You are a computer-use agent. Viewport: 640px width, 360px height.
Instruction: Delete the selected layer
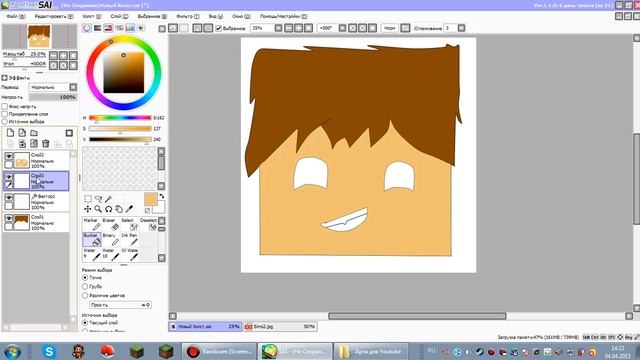click(x=46, y=144)
